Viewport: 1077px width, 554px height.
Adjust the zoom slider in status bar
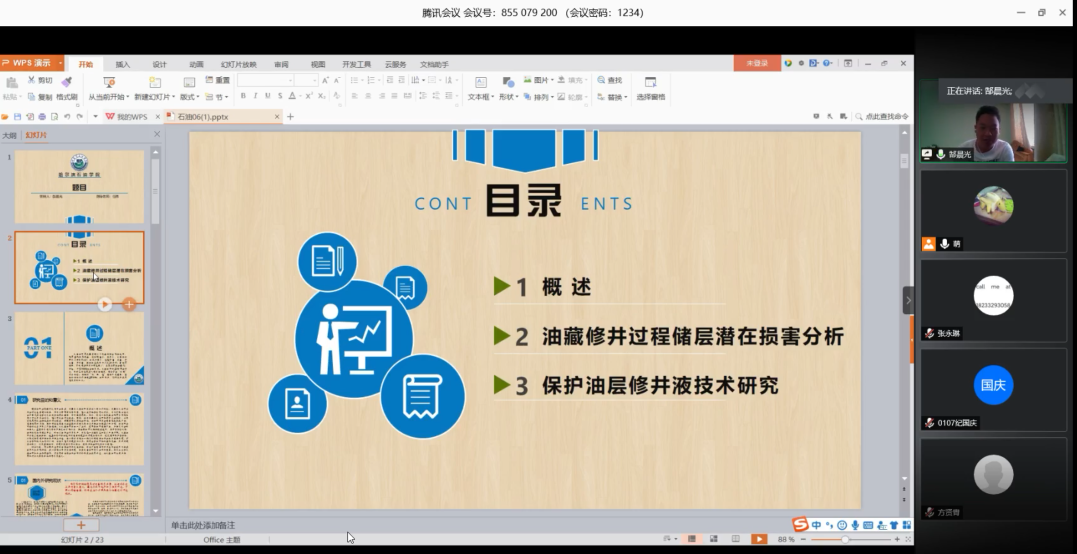[845, 539]
